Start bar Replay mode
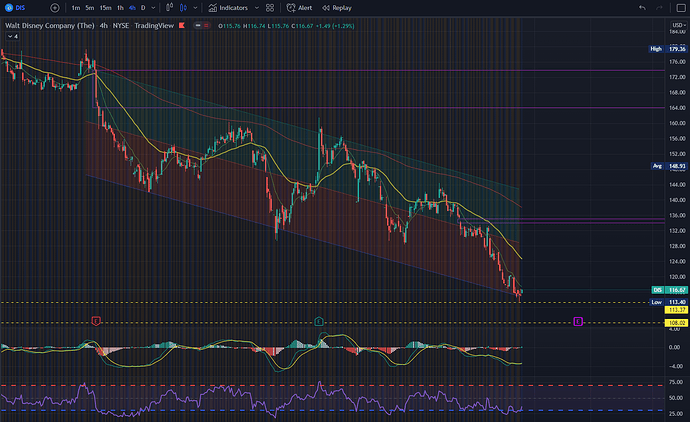This screenshot has height=422, width=690. point(337,8)
